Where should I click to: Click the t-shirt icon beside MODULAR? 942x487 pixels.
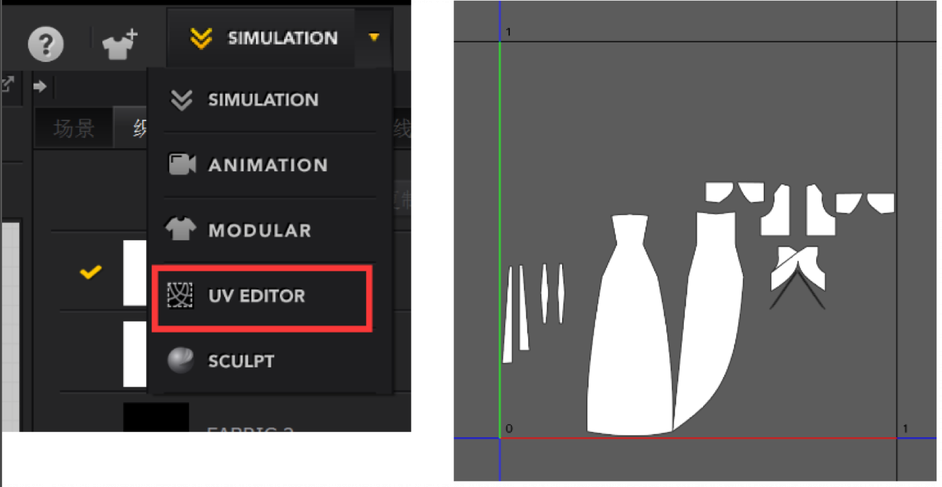coord(181,230)
